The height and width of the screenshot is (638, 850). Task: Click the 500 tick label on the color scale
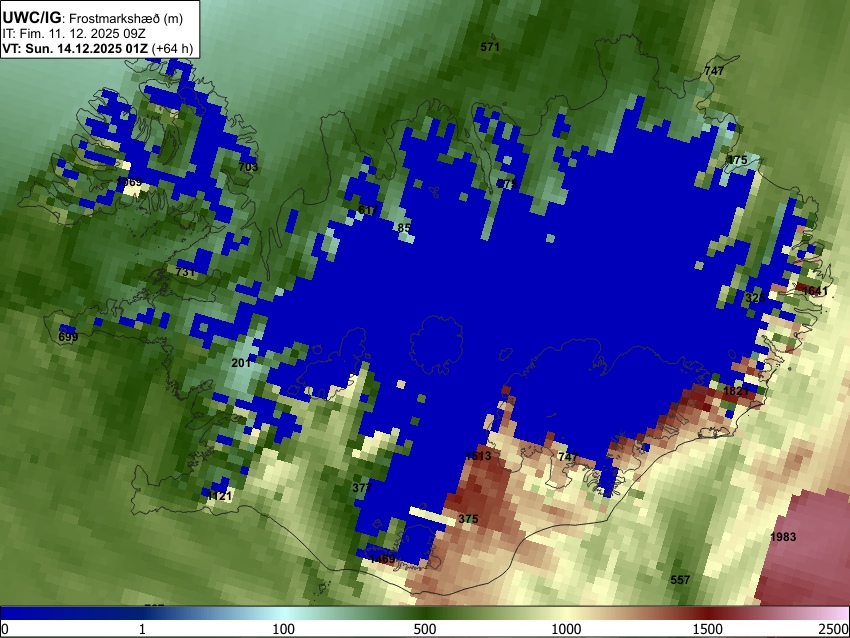click(425, 629)
